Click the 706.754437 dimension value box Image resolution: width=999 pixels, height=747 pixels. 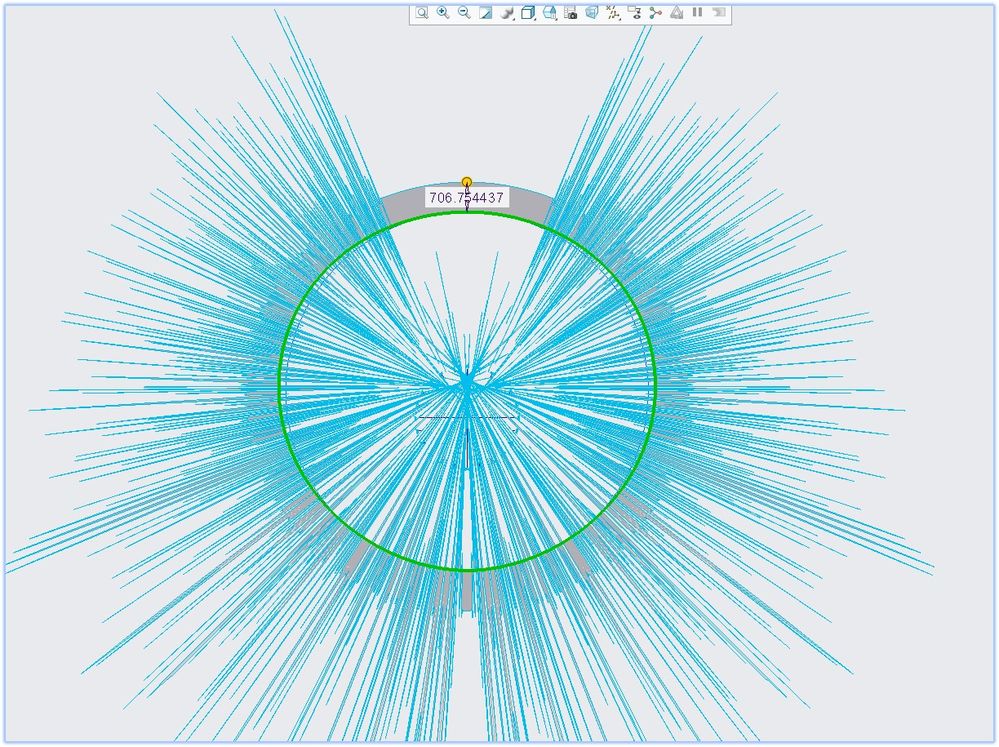(x=467, y=198)
